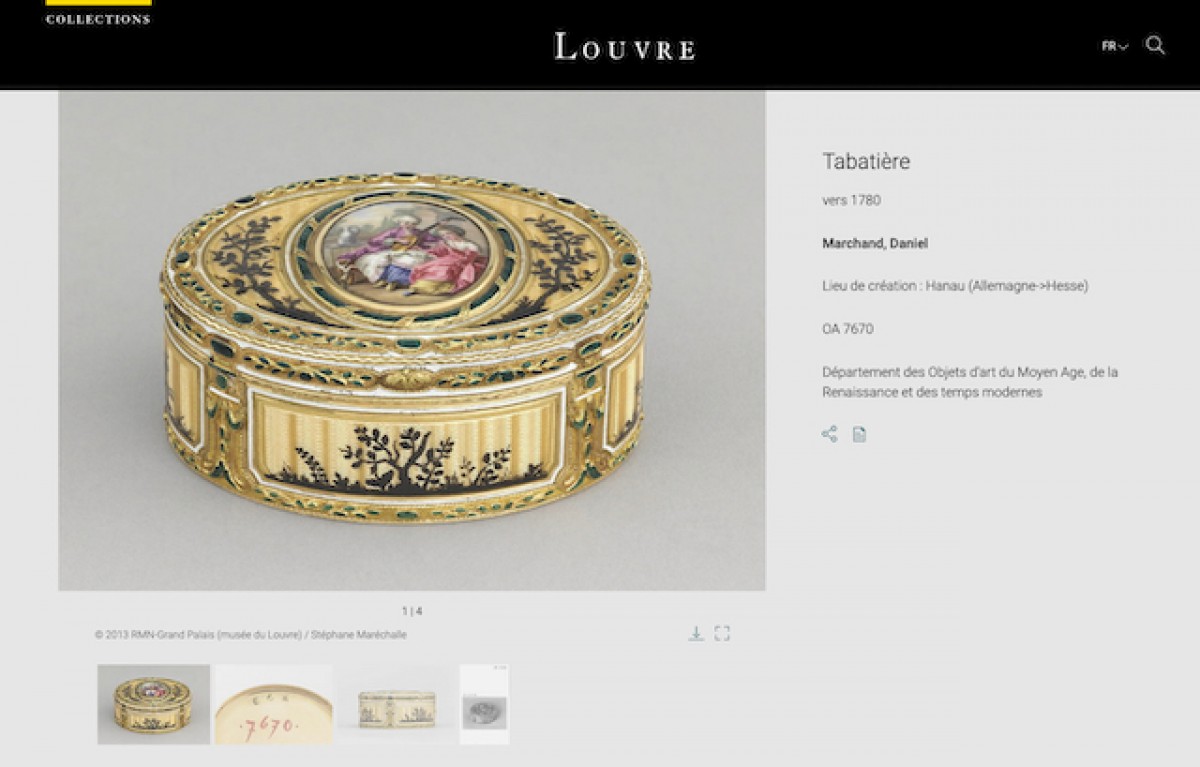
Task: Click the image counter 1|4
Action: pos(412,611)
